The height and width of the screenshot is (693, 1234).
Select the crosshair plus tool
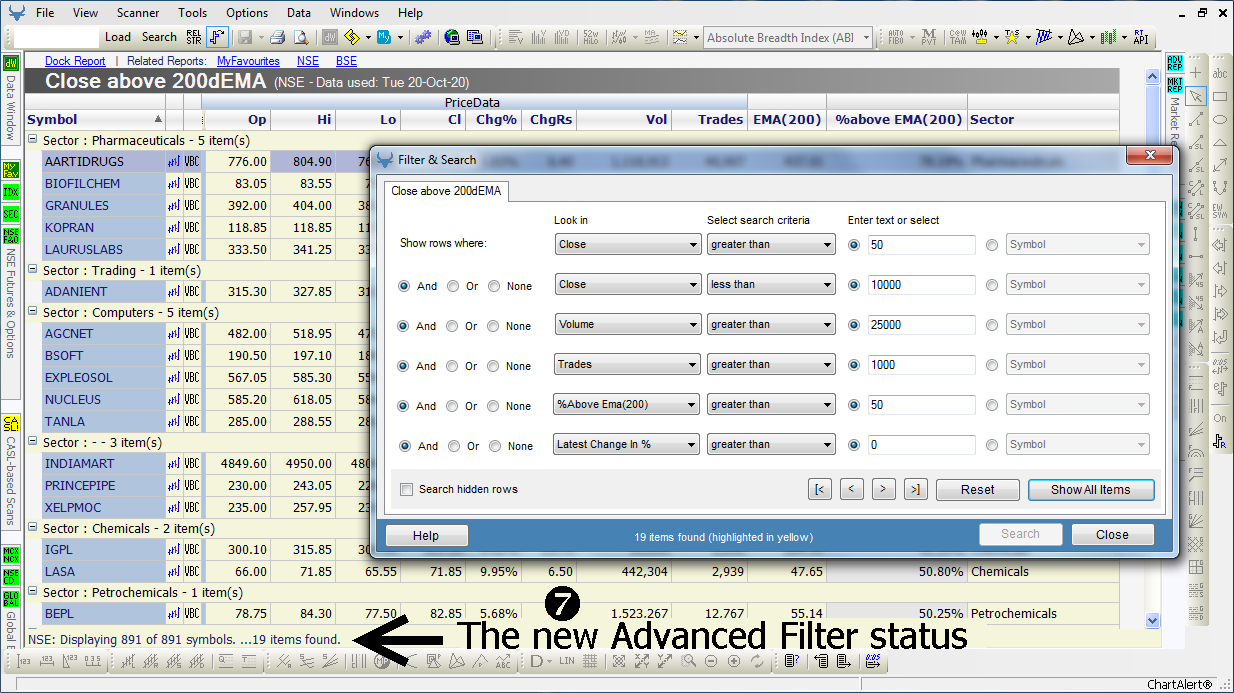pos(1196,74)
